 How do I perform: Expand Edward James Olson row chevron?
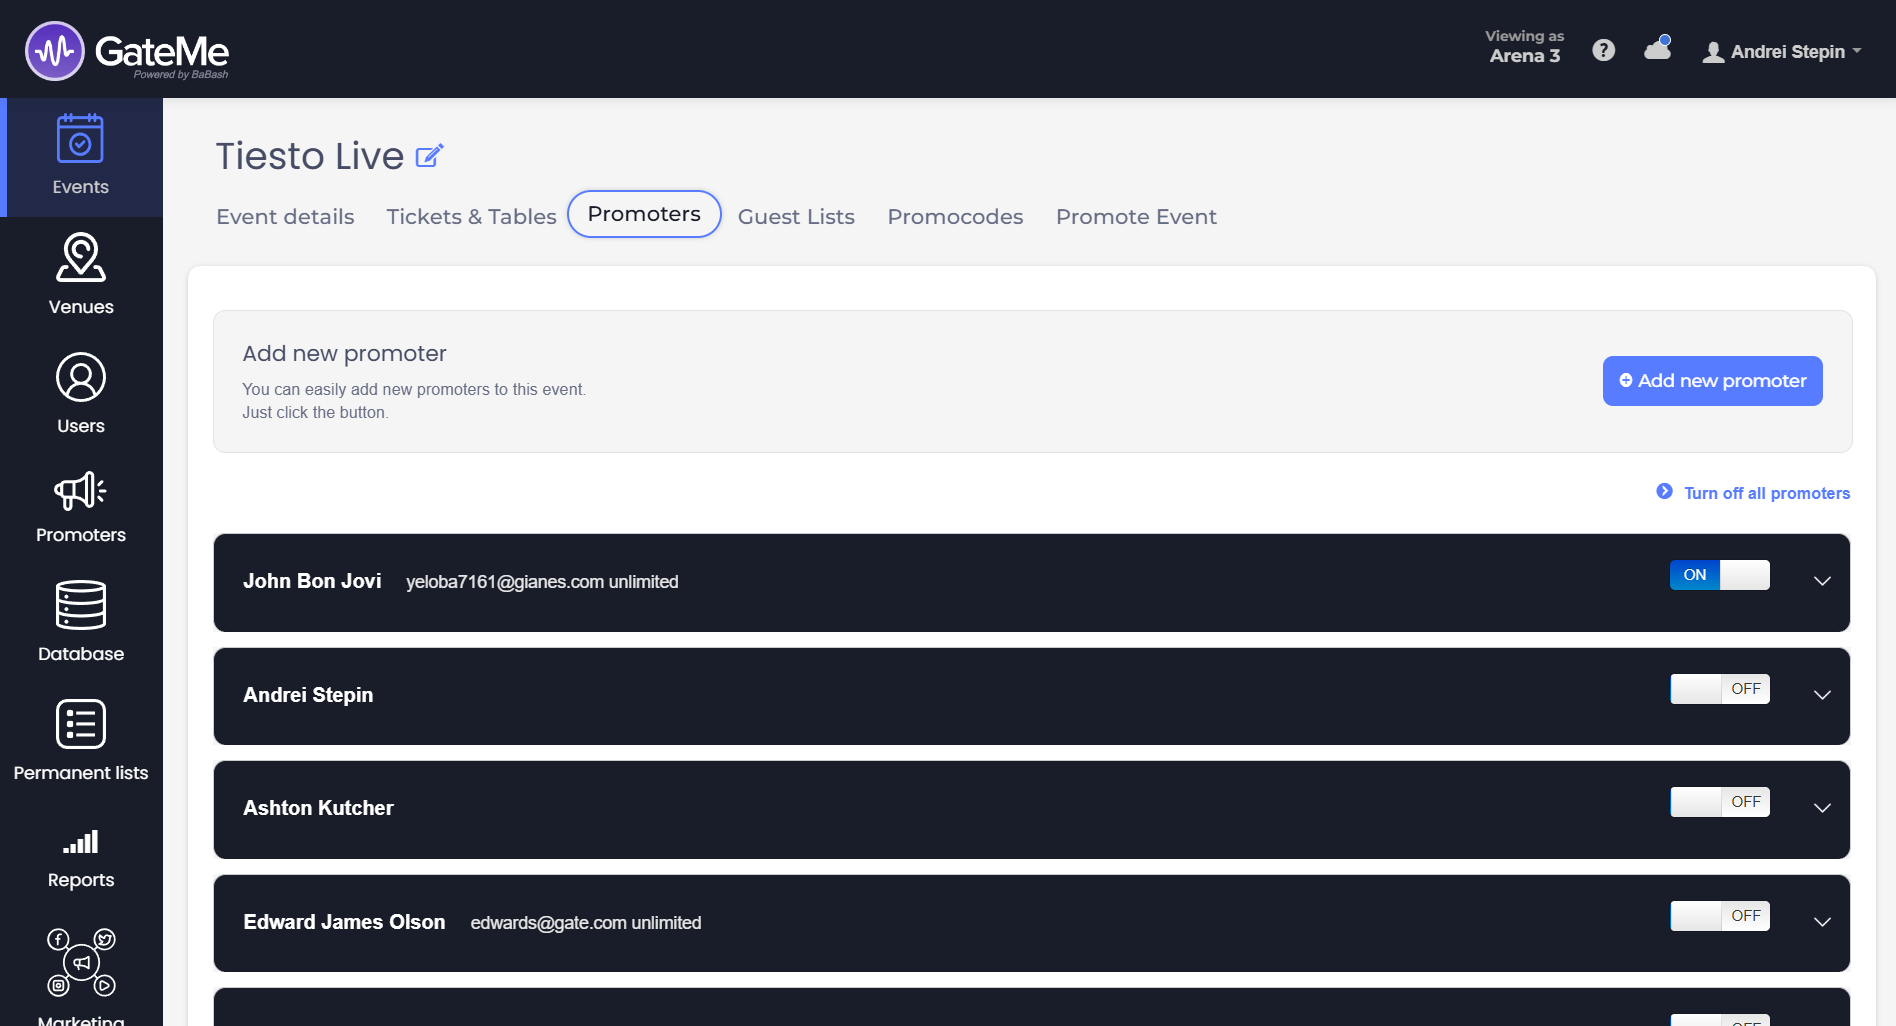point(1822,922)
